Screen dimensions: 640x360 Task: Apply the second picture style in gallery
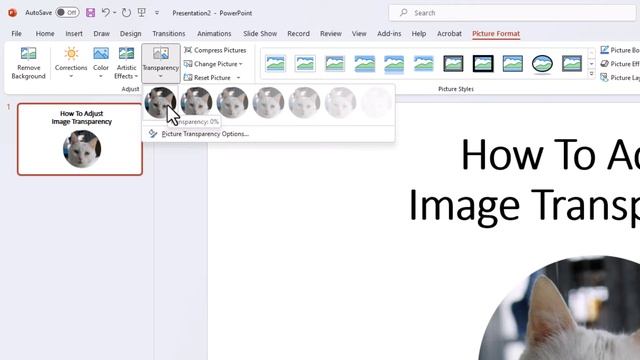tap(305, 64)
